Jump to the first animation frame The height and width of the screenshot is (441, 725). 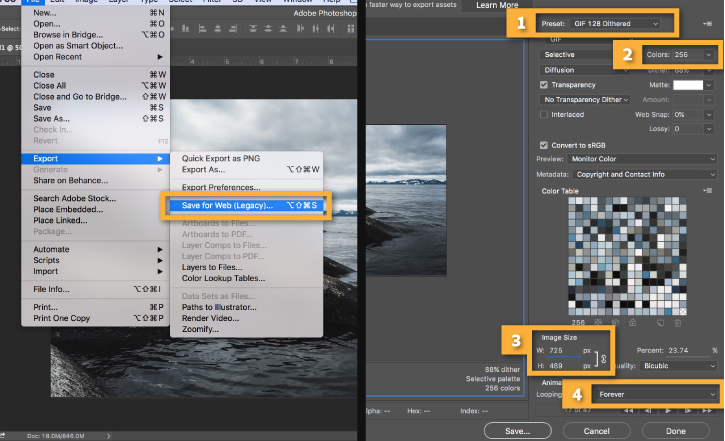[x=629, y=410]
